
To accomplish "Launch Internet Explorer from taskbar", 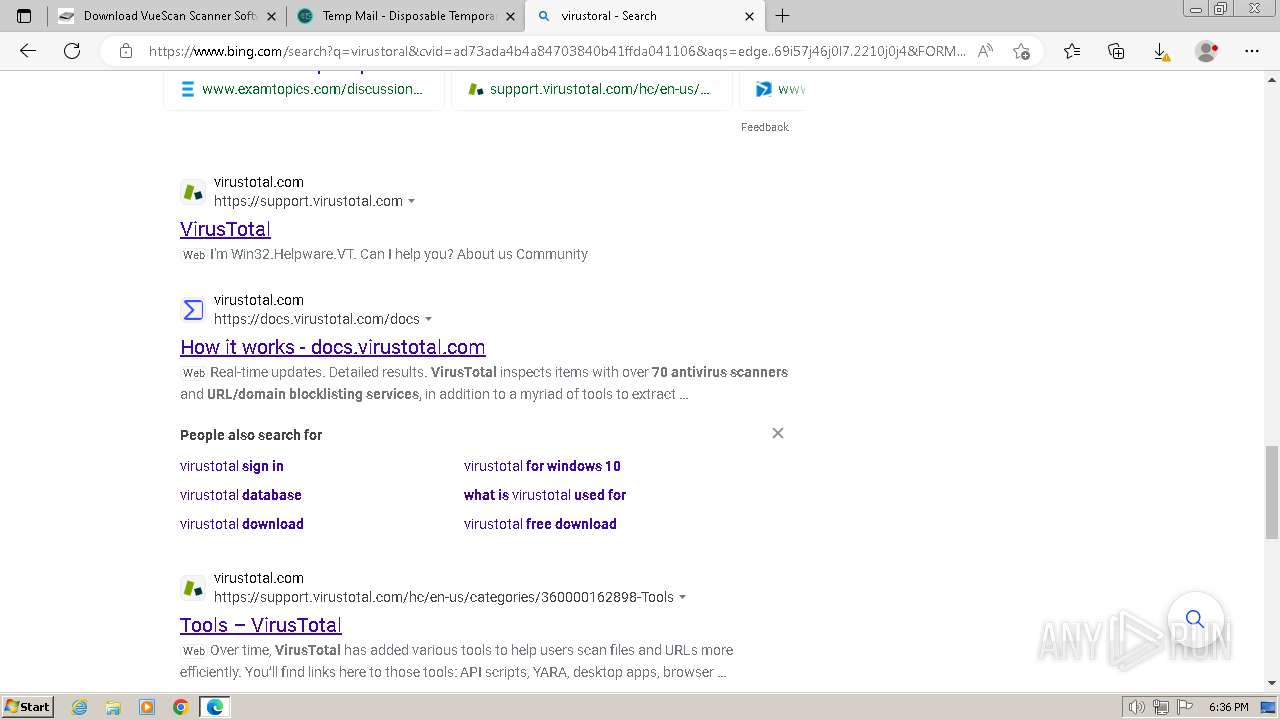I will pyautogui.click(x=80, y=707).
